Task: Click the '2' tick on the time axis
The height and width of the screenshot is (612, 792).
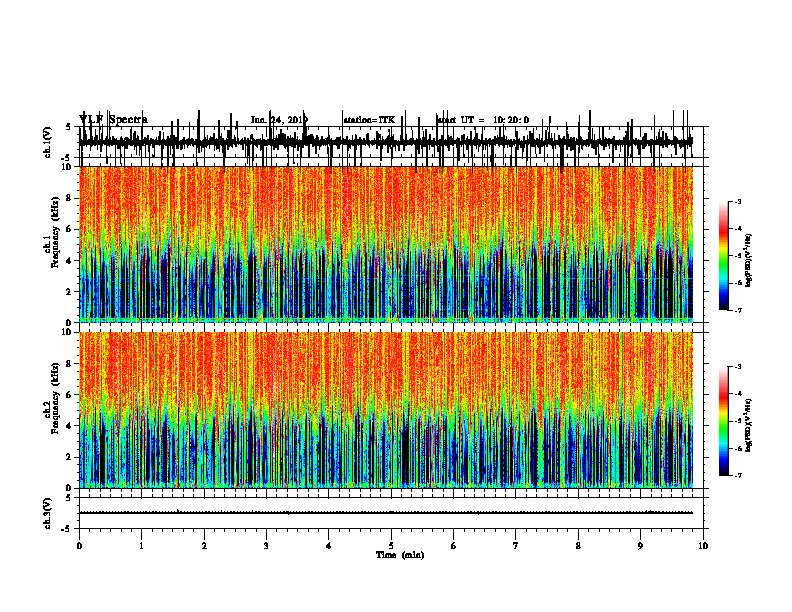Action: [204, 546]
